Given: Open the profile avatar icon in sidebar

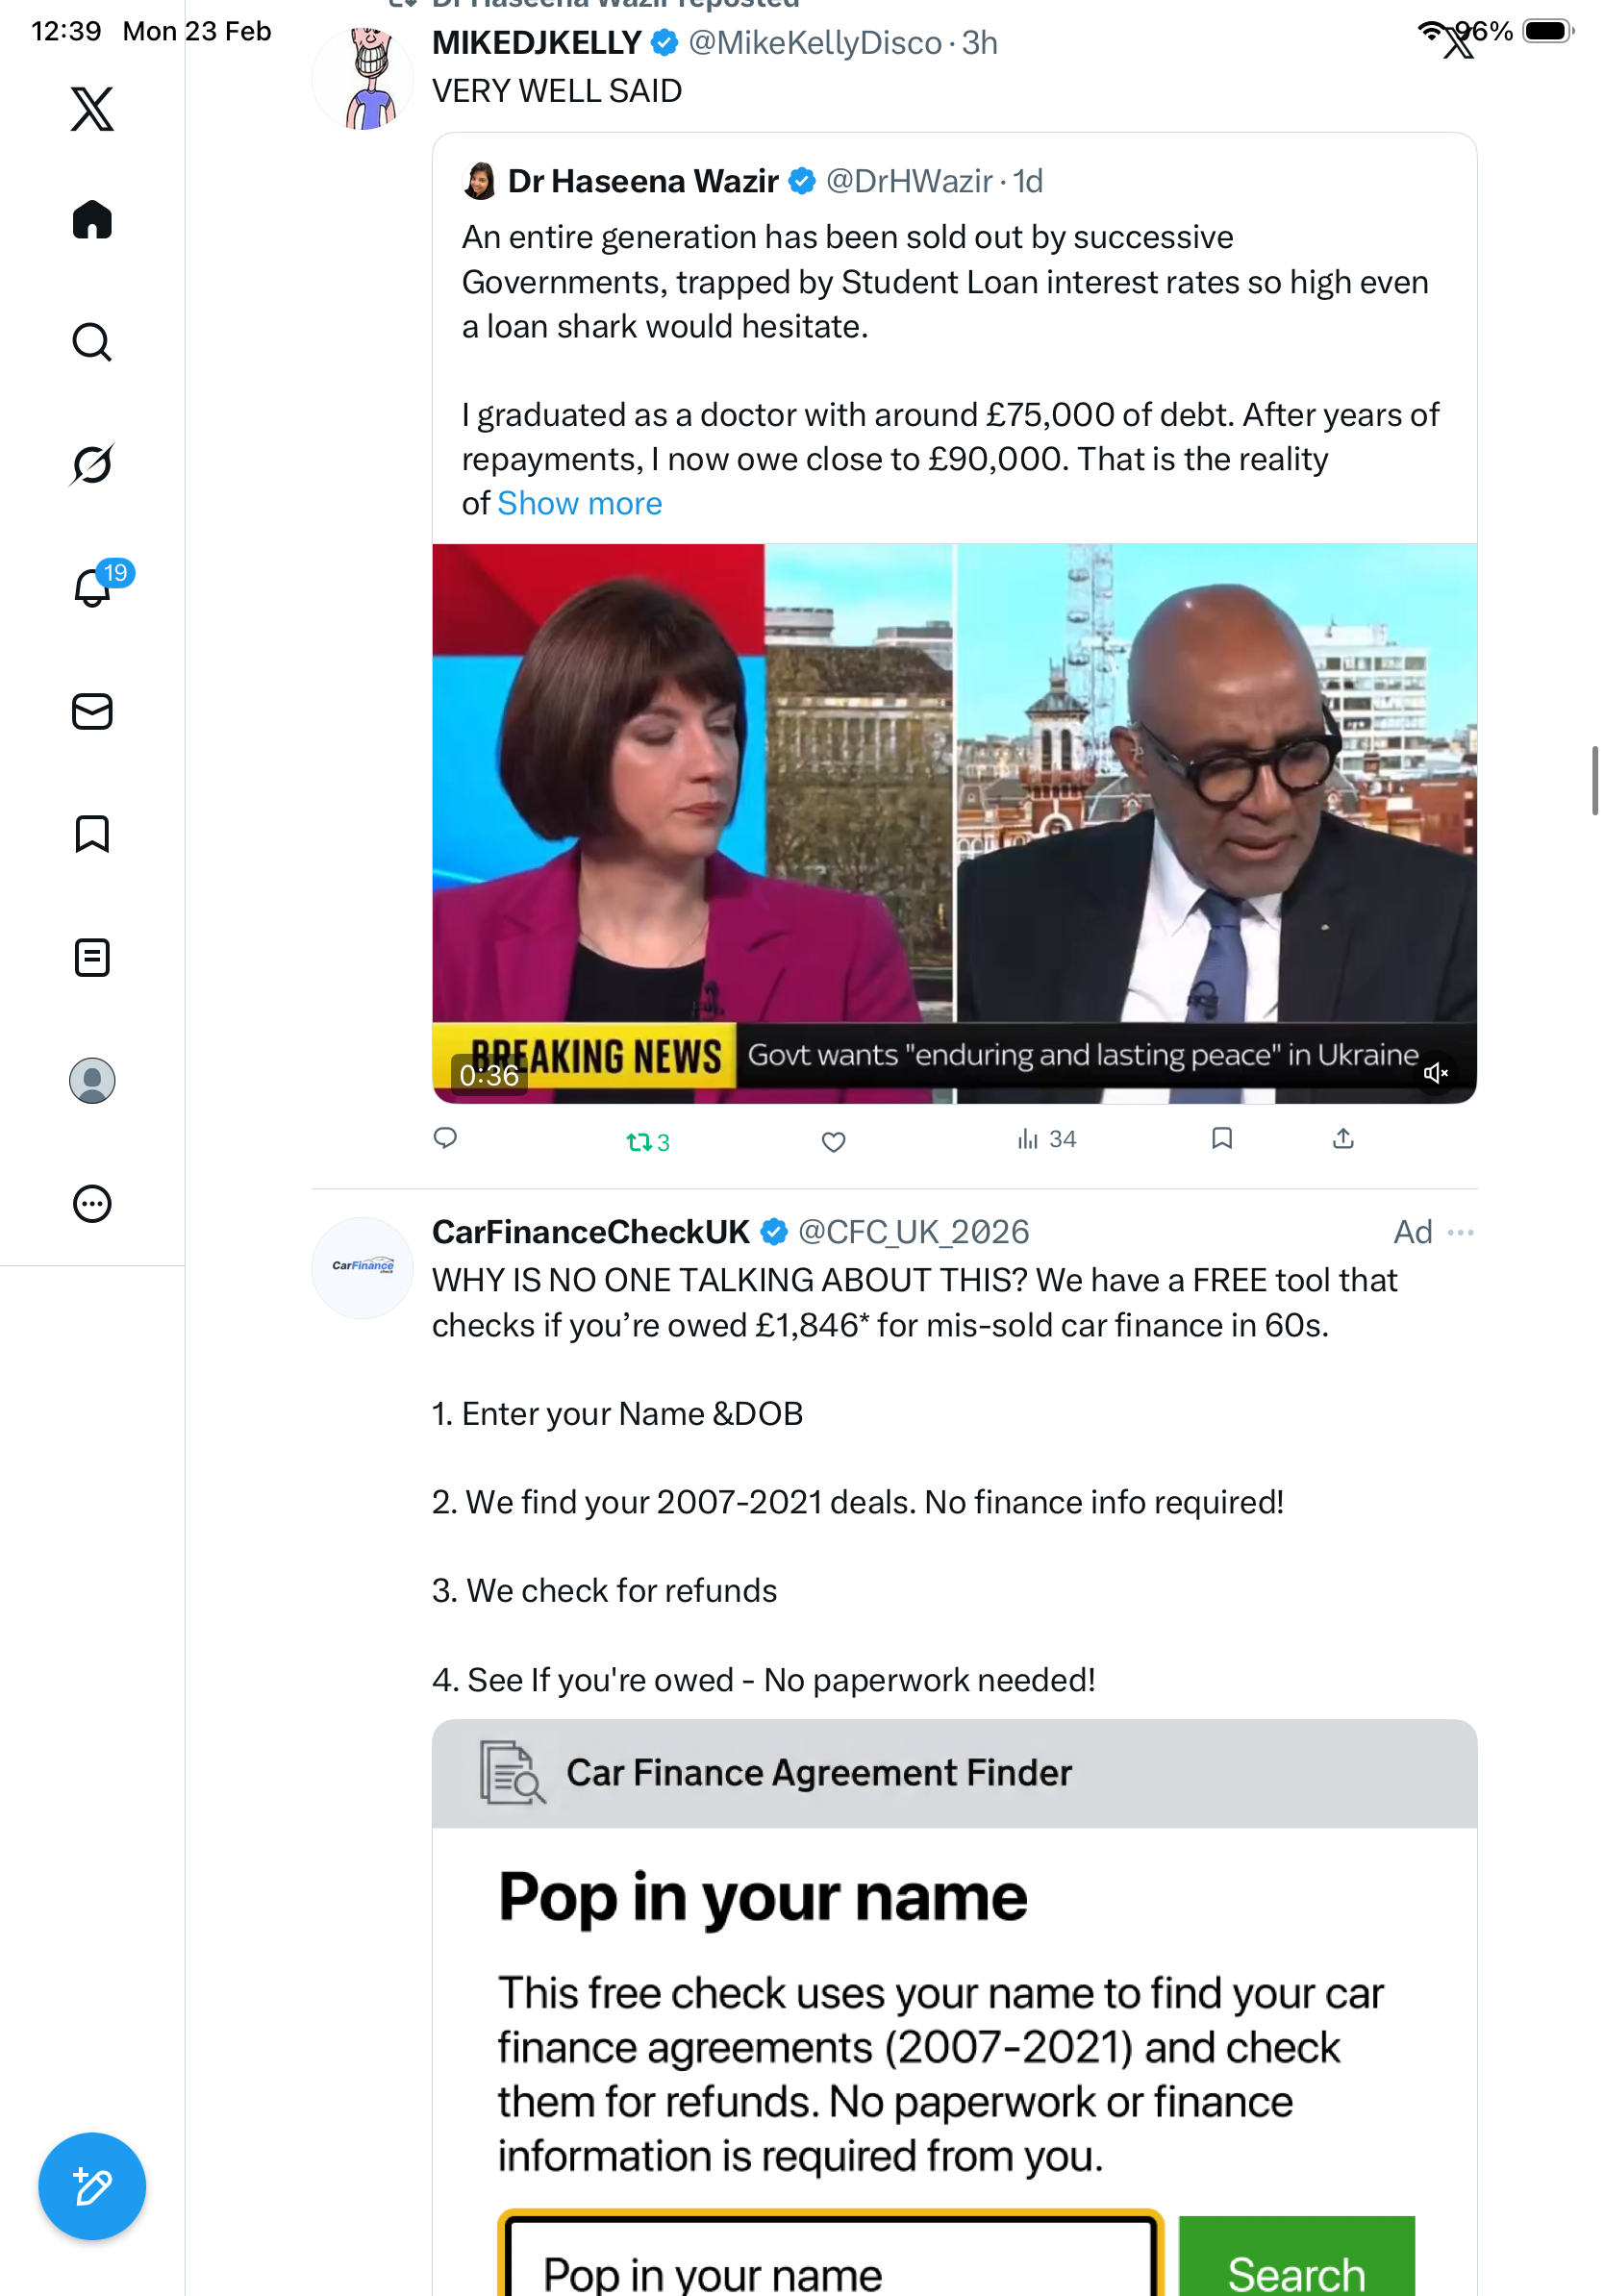Looking at the screenshot, I should (x=92, y=1081).
